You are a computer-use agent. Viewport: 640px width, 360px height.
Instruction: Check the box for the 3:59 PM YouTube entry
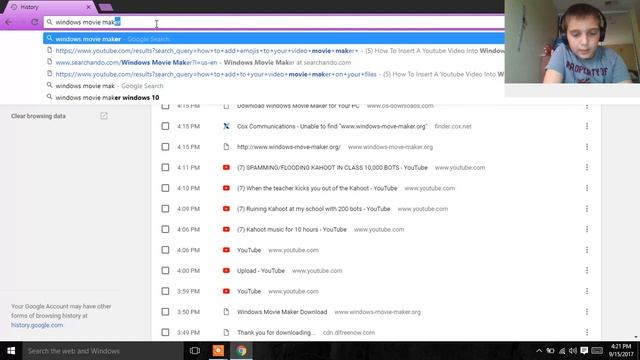pos(165,291)
